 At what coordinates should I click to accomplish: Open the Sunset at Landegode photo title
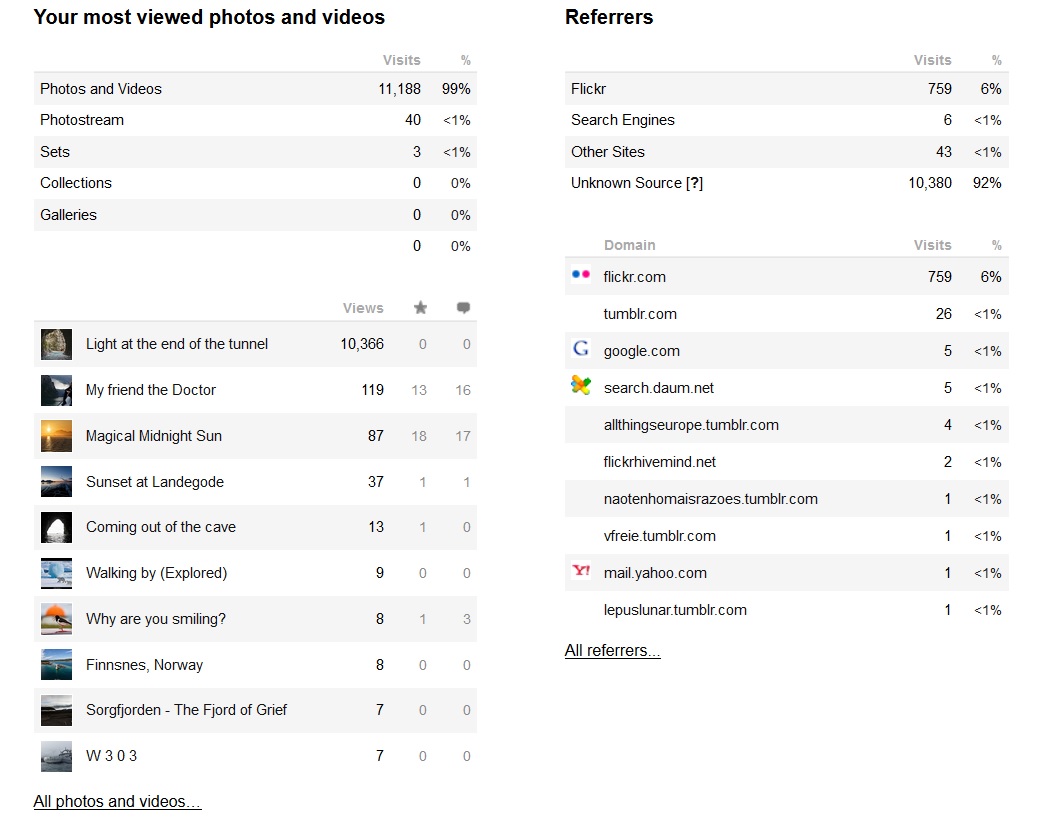tap(154, 482)
